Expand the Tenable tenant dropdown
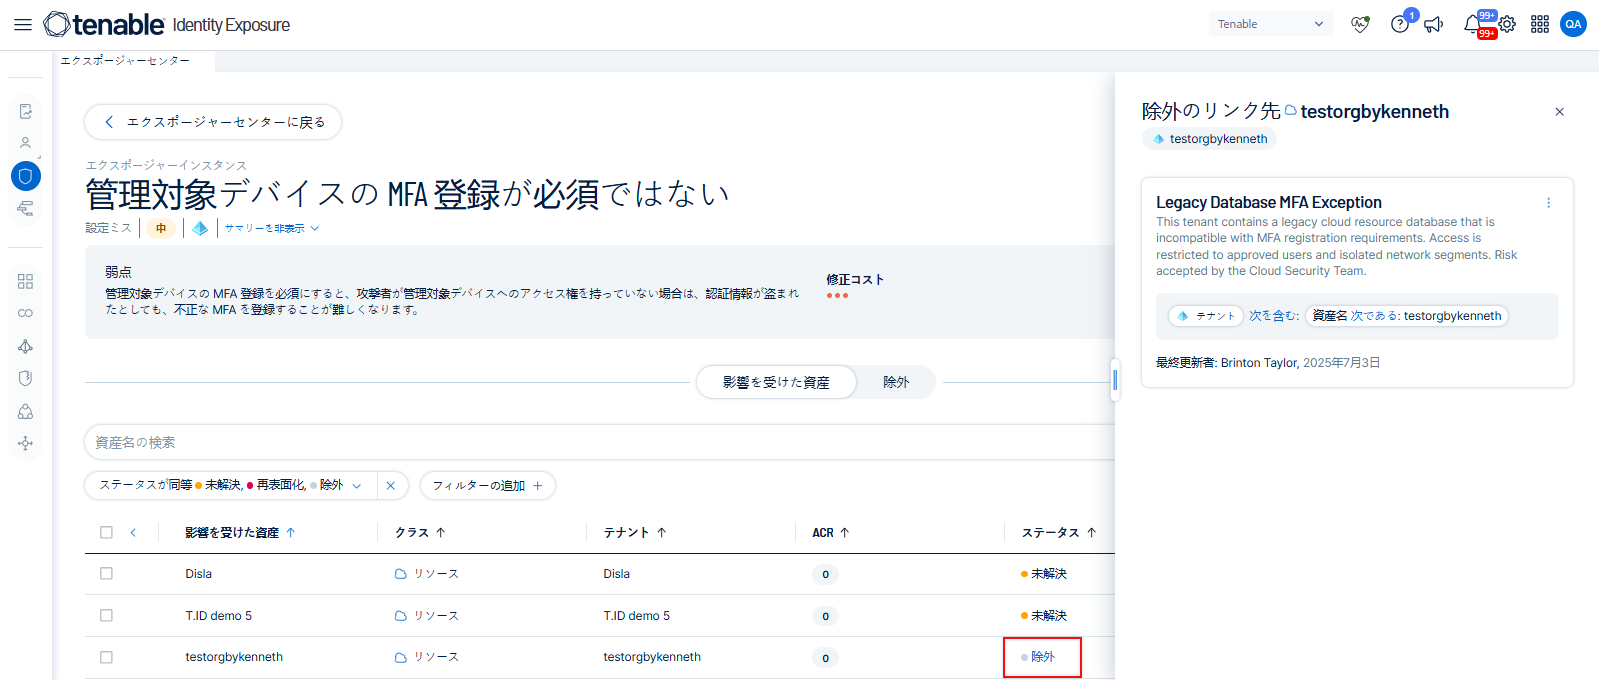The width and height of the screenshot is (1599, 680). click(x=1271, y=24)
